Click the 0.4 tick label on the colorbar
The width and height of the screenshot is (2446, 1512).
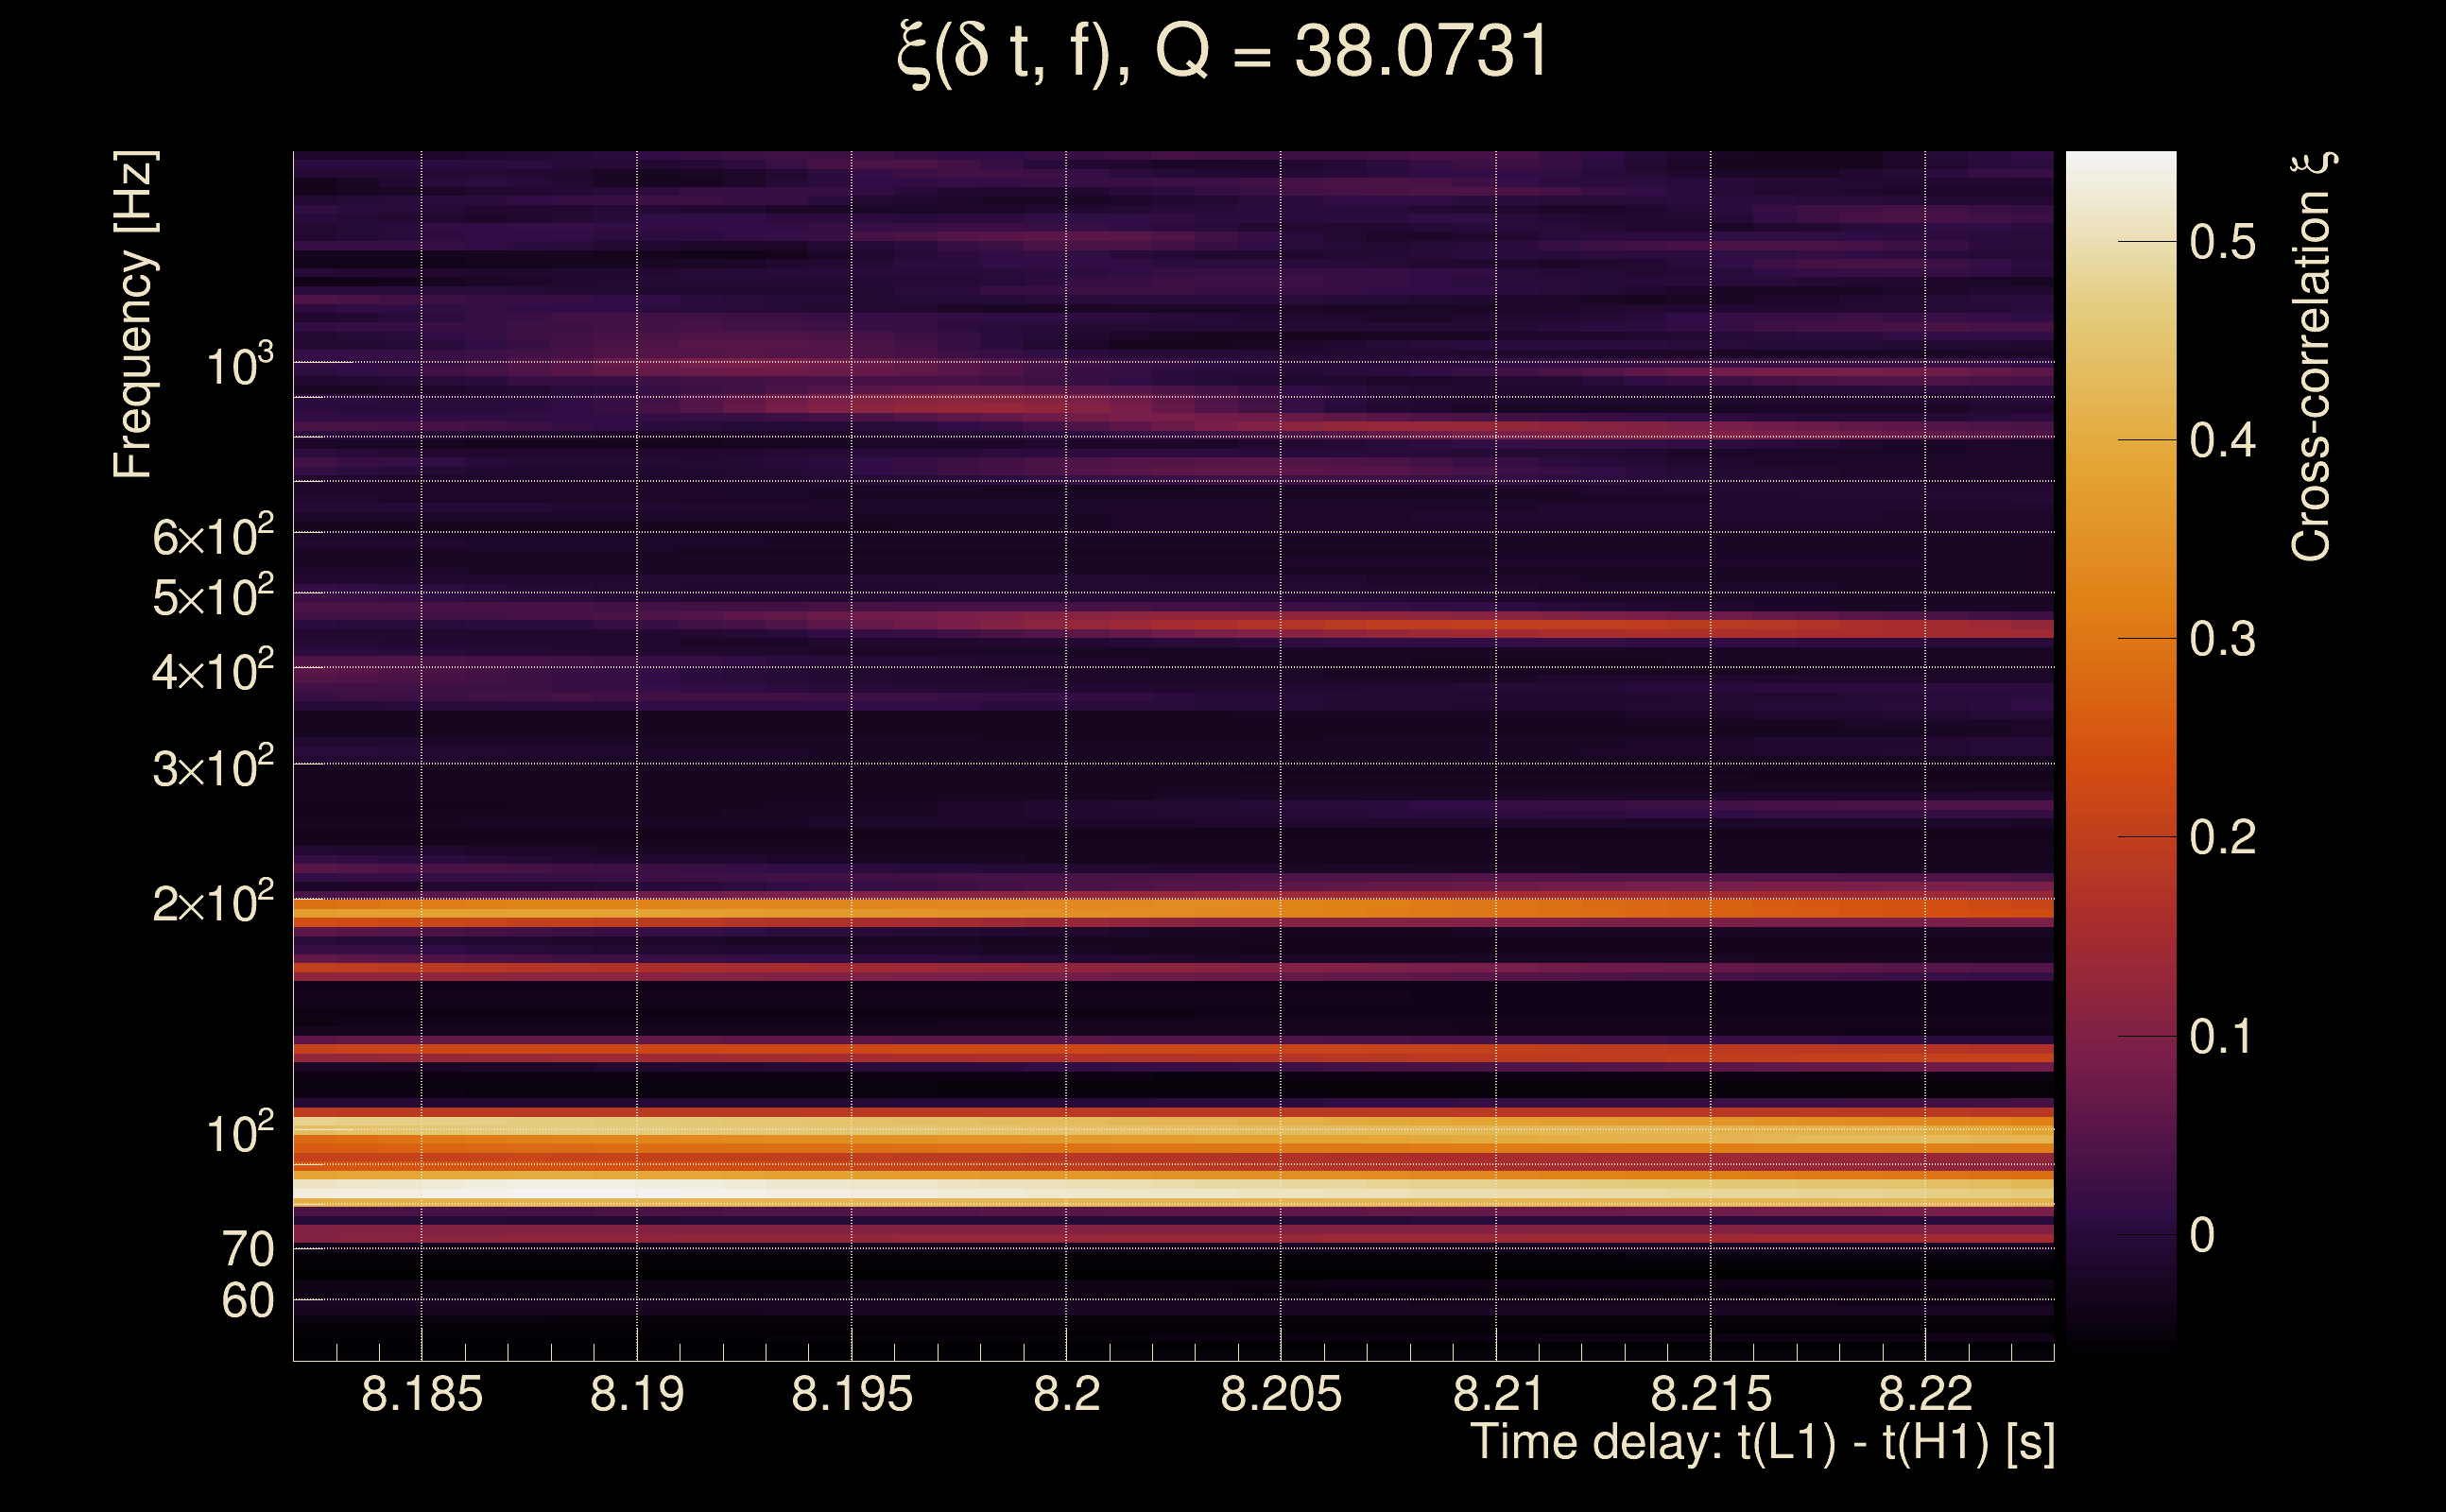[x=2222, y=441]
